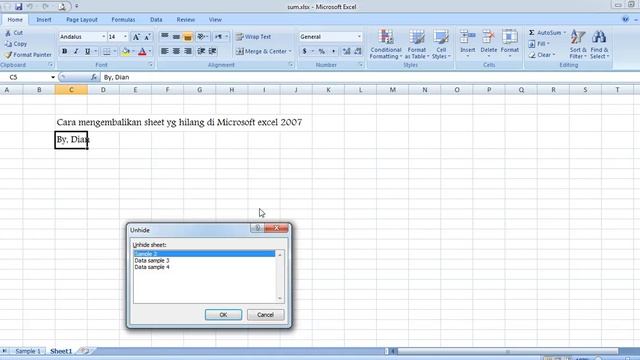Open Sort & Filter menu
The width and height of the screenshot is (640, 360).
point(578,44)
